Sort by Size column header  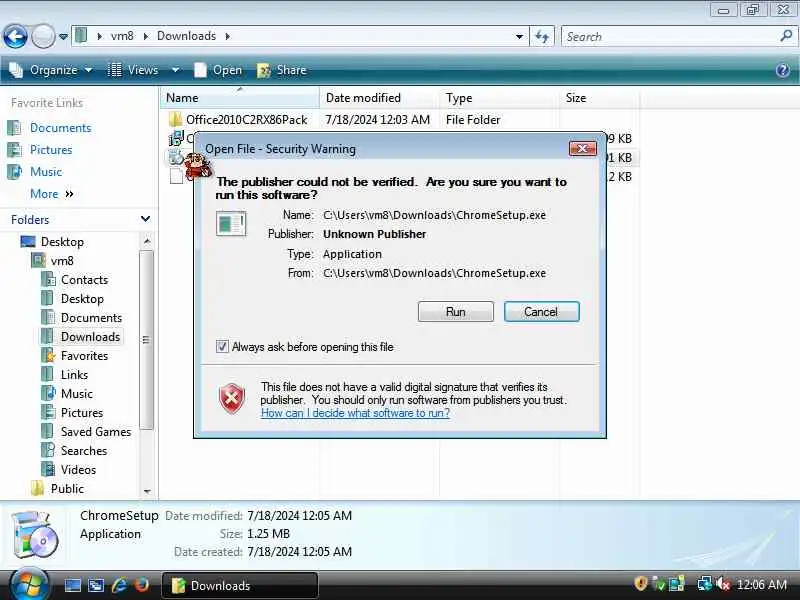(598, 98)
